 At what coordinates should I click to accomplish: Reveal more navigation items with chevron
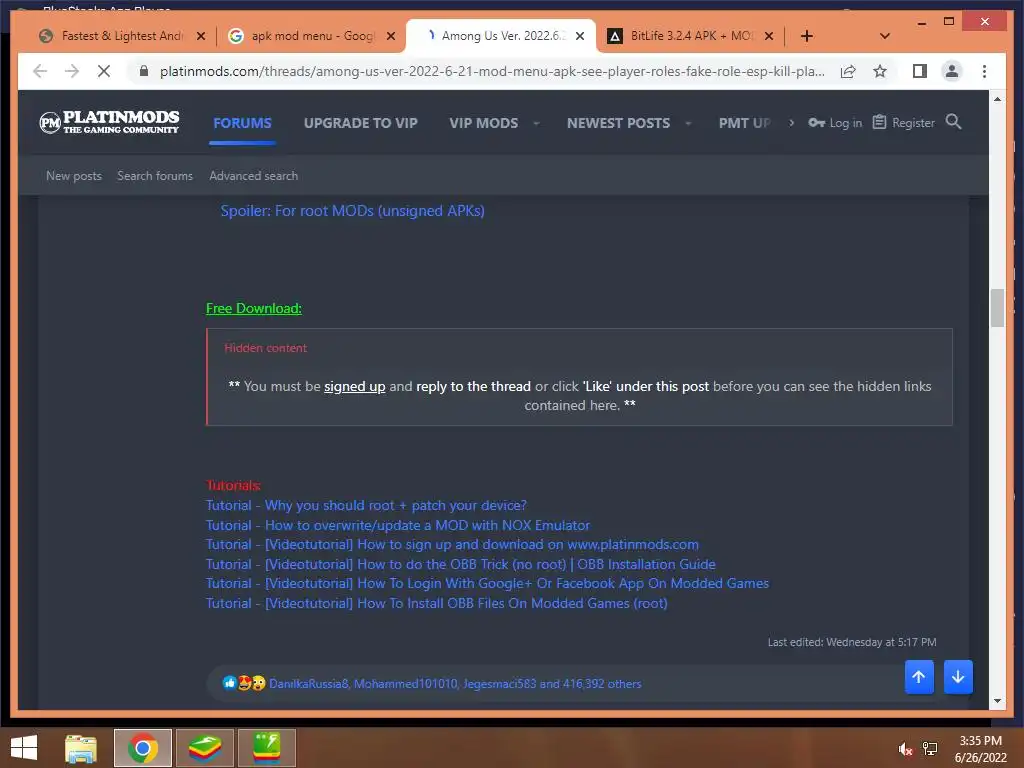click(x=792, y=123)
